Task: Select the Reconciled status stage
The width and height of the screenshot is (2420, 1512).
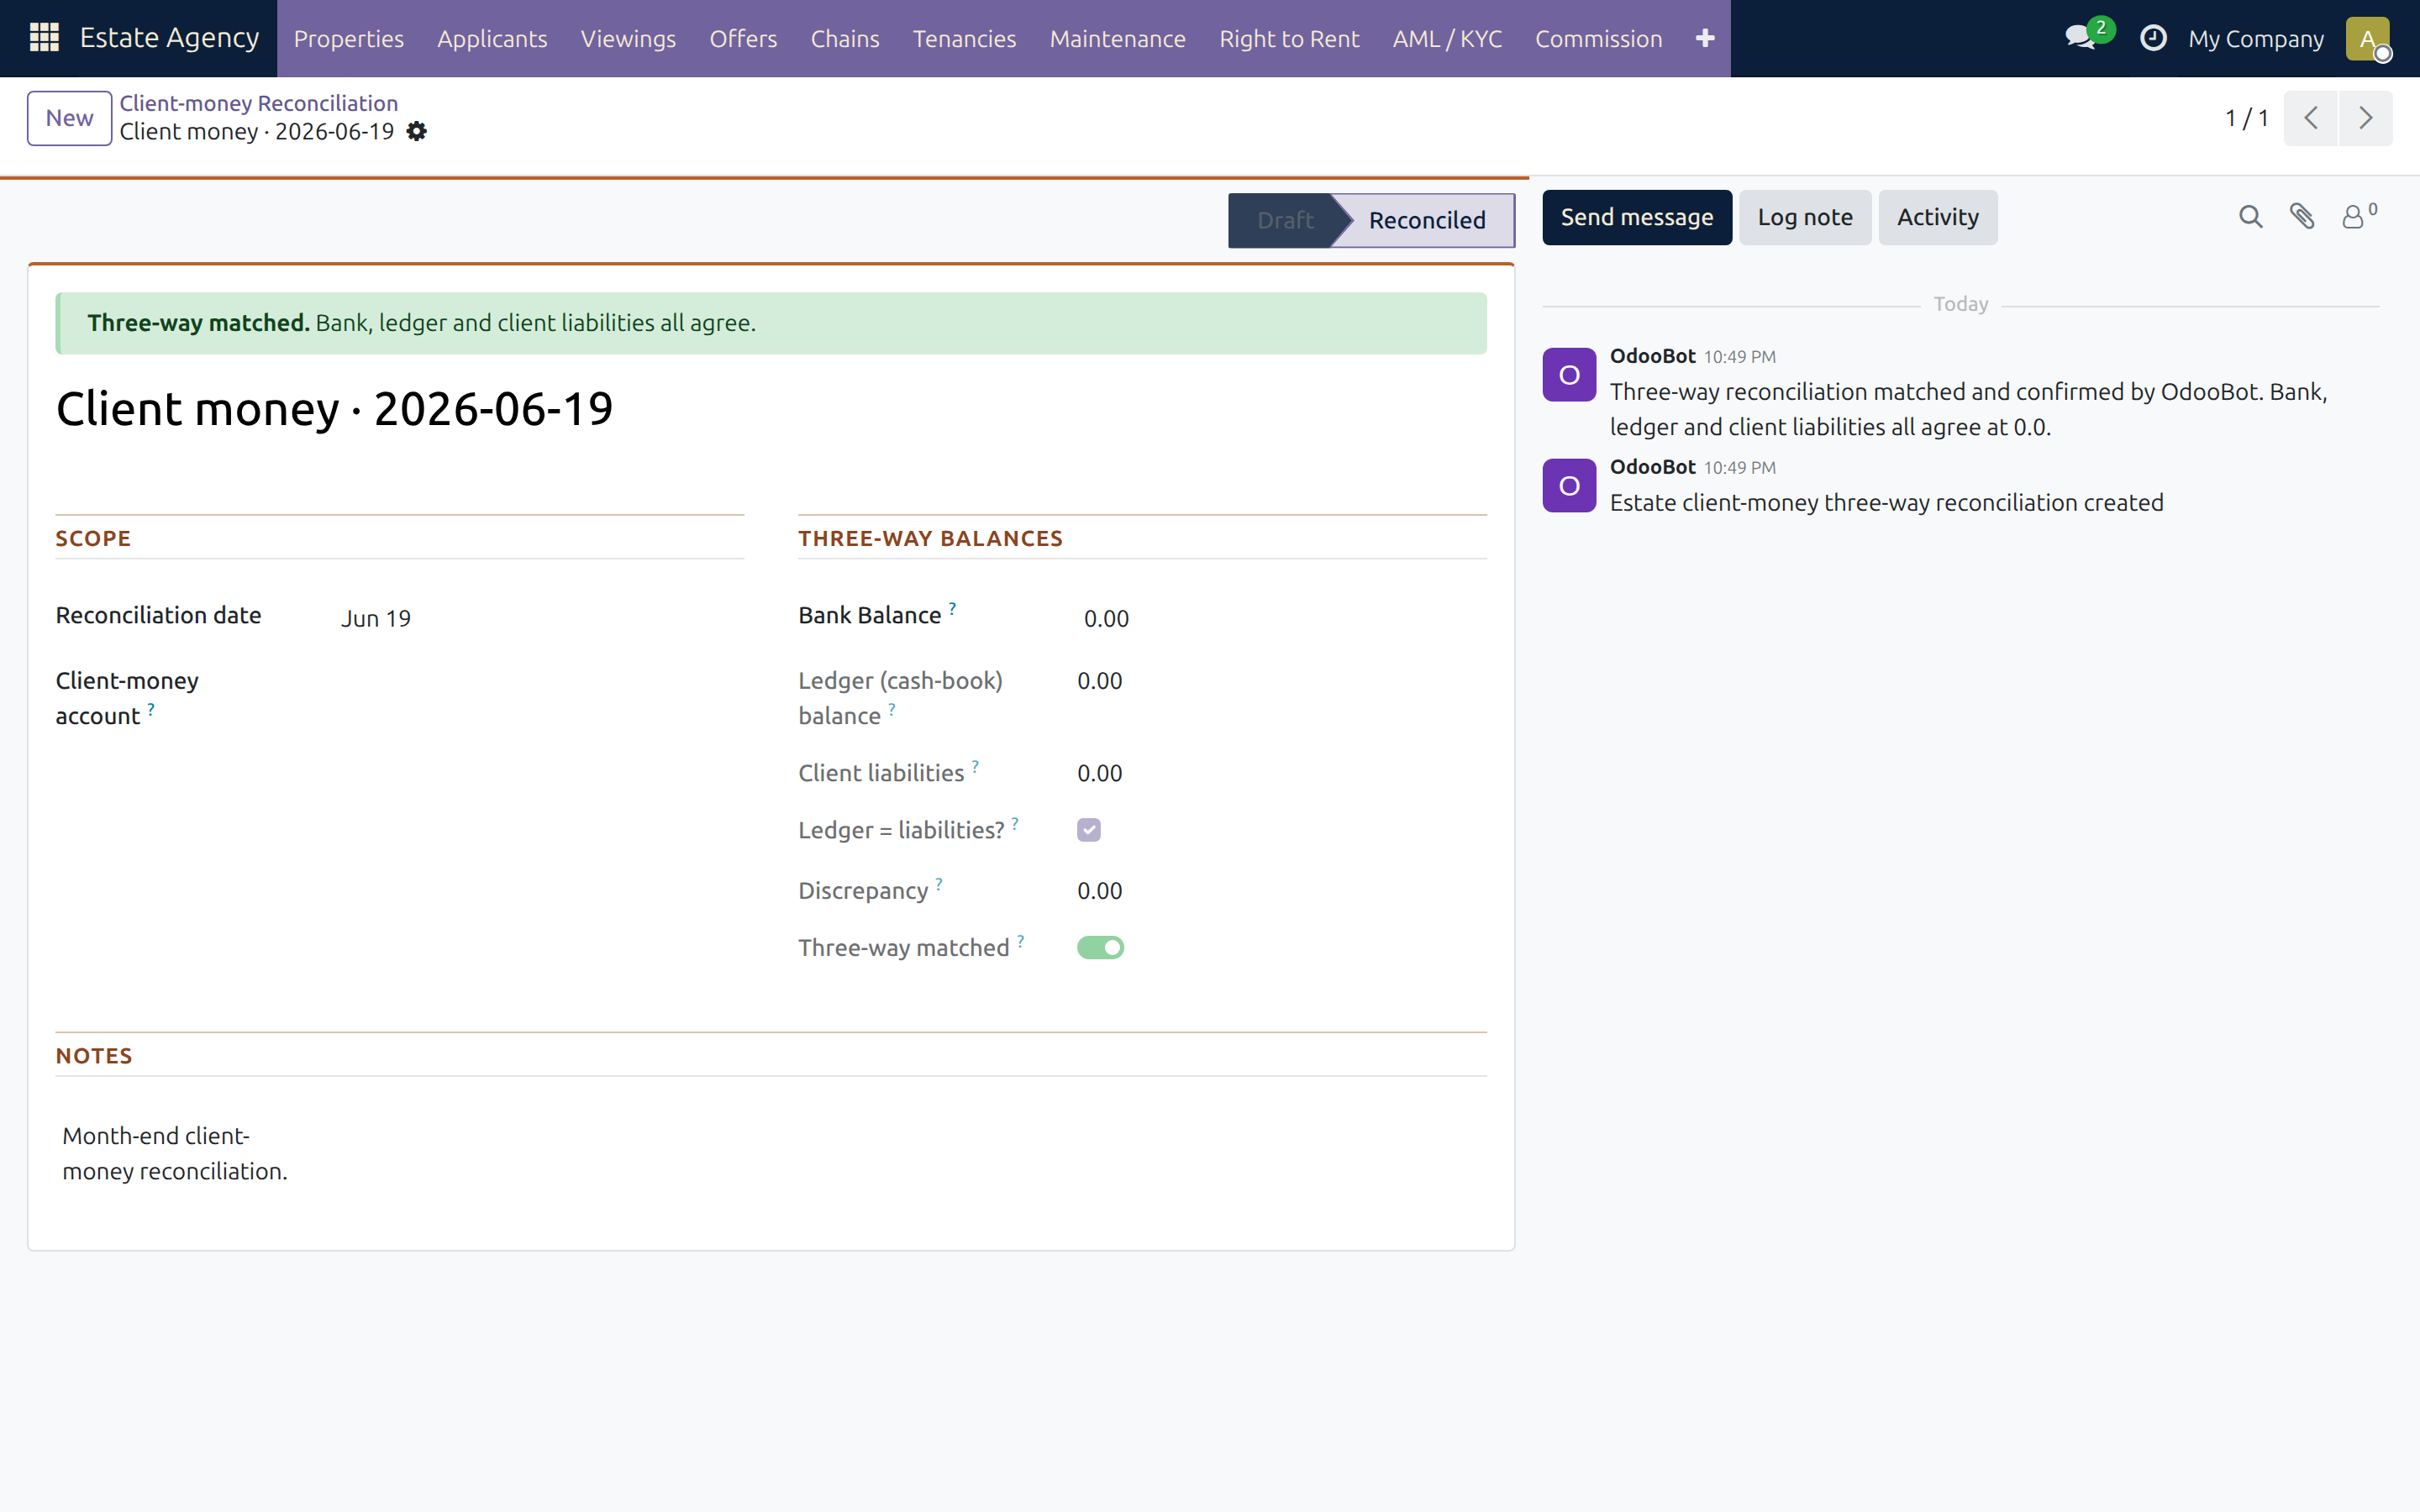Action: pos(1425,220)
